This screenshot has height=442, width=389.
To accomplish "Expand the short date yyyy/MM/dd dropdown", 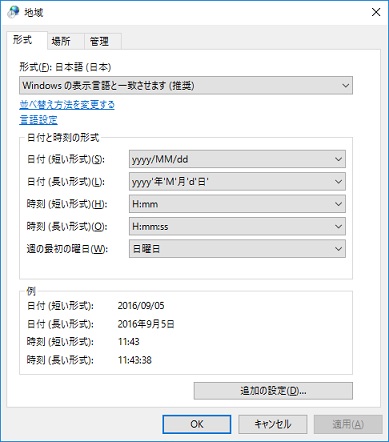I will point(237,159).
